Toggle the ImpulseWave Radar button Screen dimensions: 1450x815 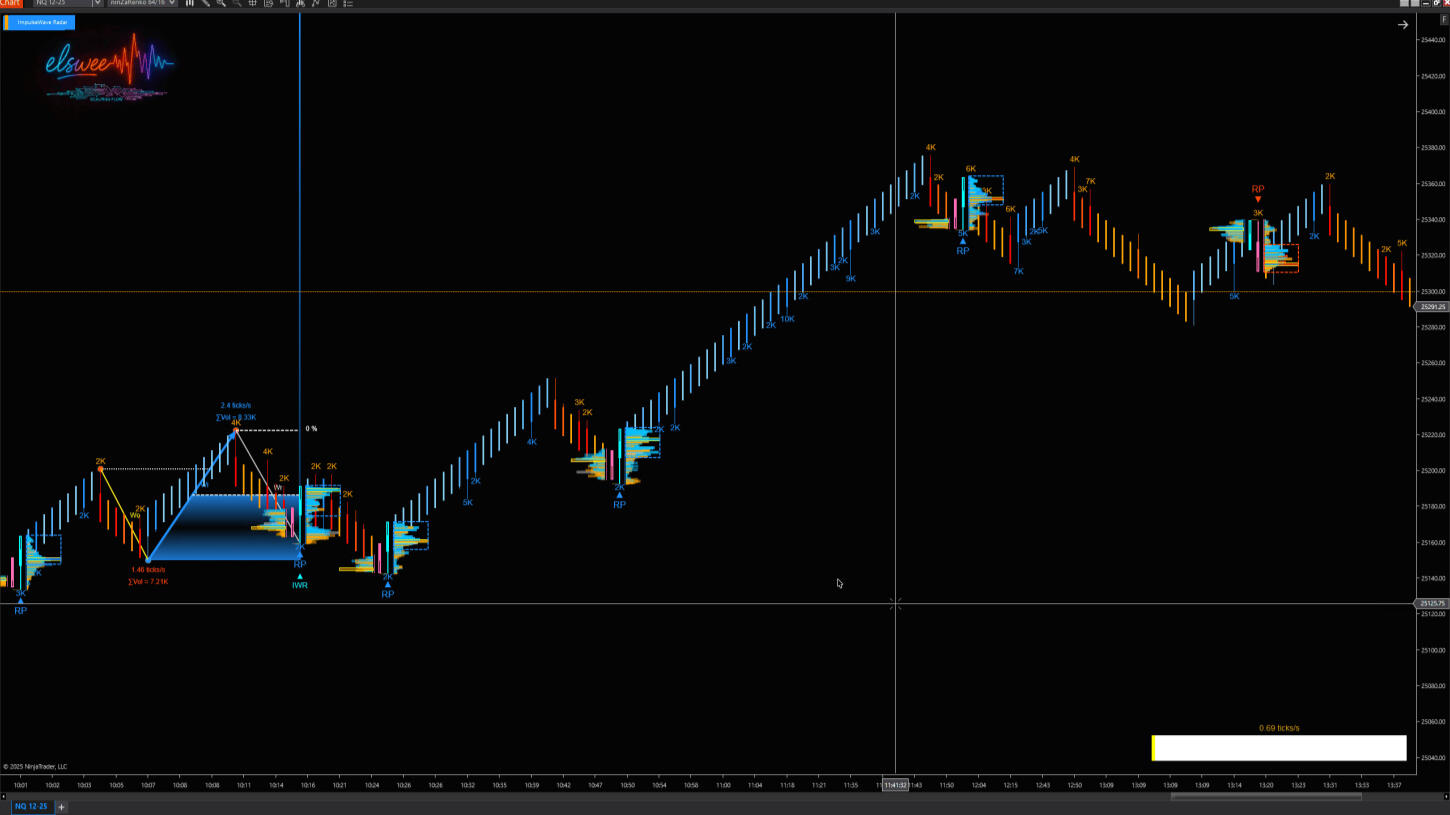pyautogui.click(x=39, y=22)
